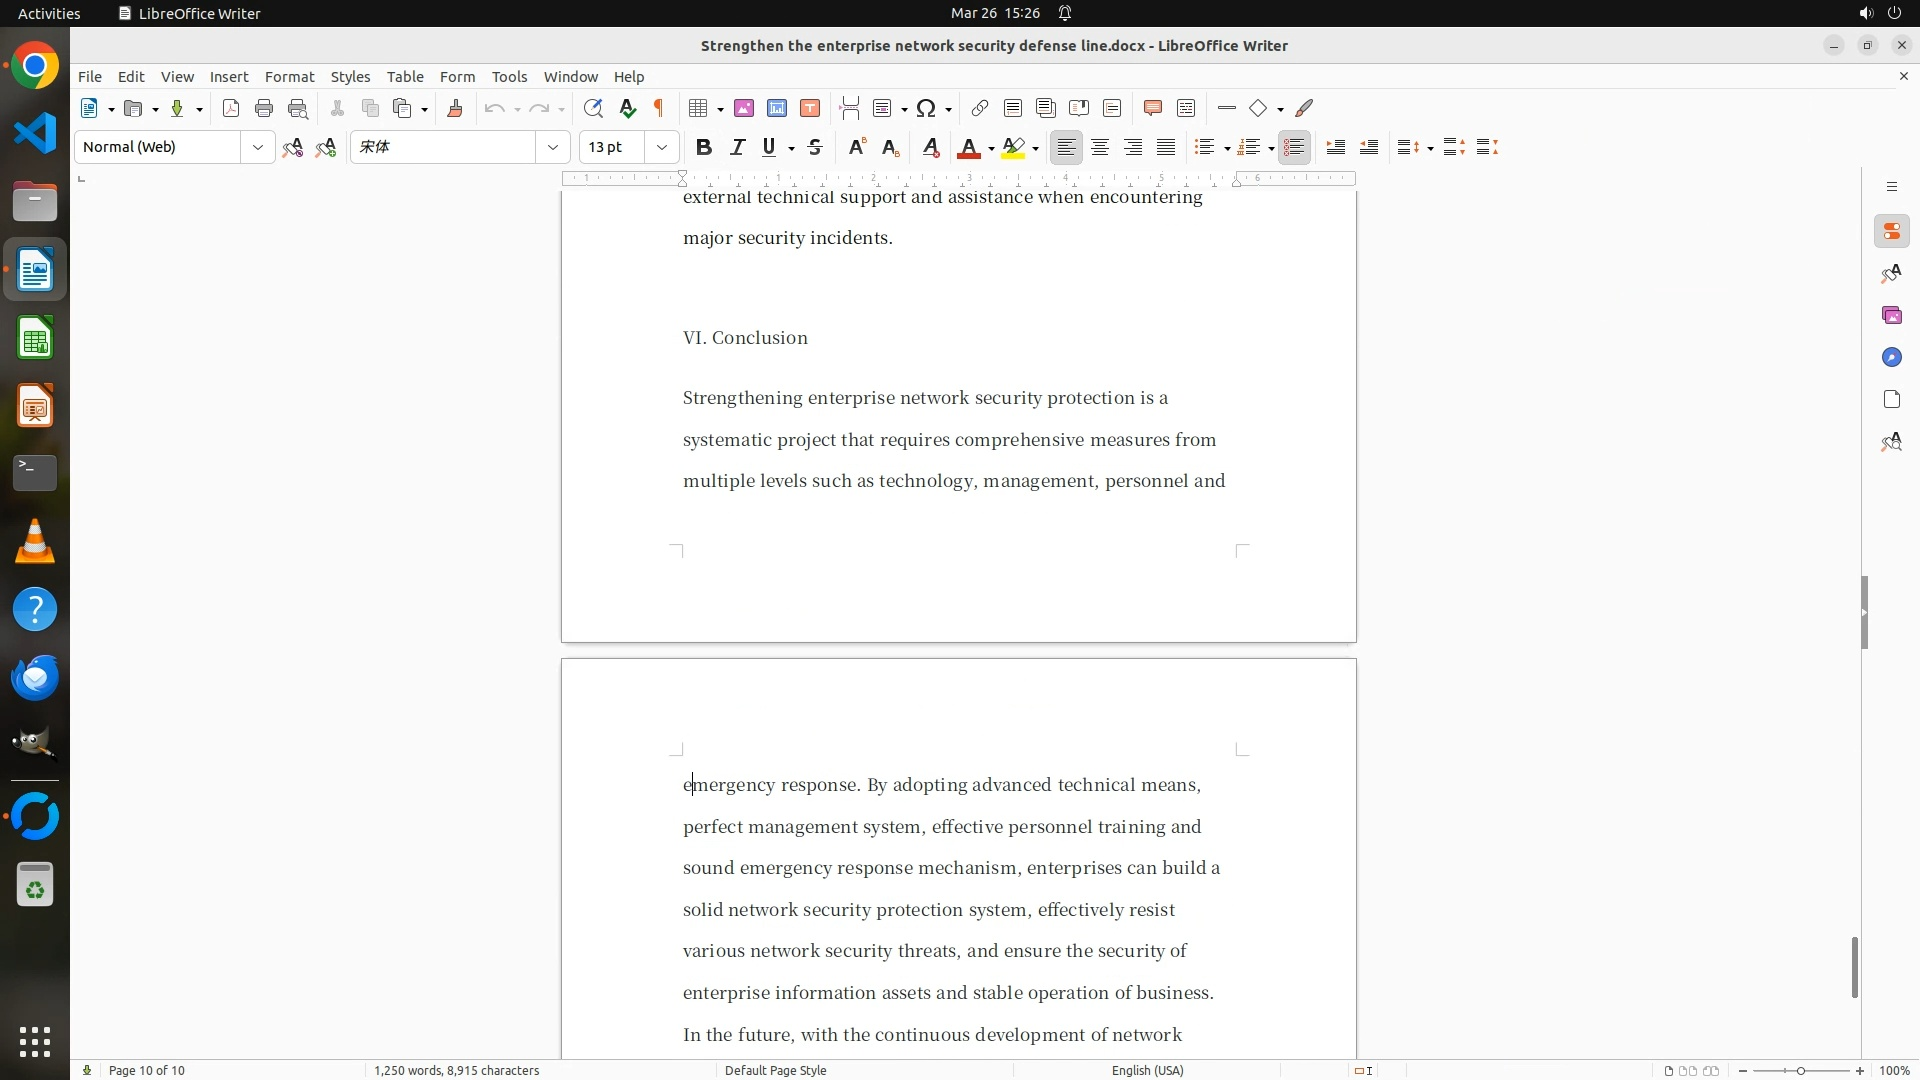
Task: Apply strikethrough formatting
Action: [x=815, y=148]
